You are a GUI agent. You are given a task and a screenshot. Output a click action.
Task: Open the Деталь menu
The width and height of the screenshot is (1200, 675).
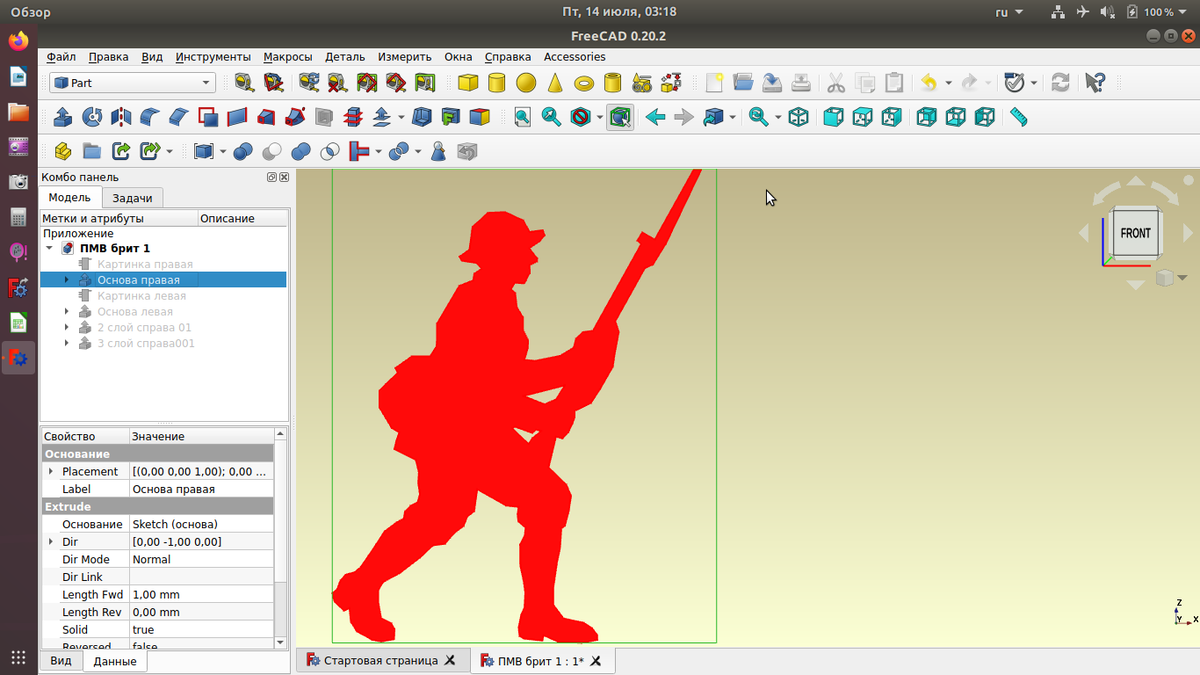(x=345, y=57)
